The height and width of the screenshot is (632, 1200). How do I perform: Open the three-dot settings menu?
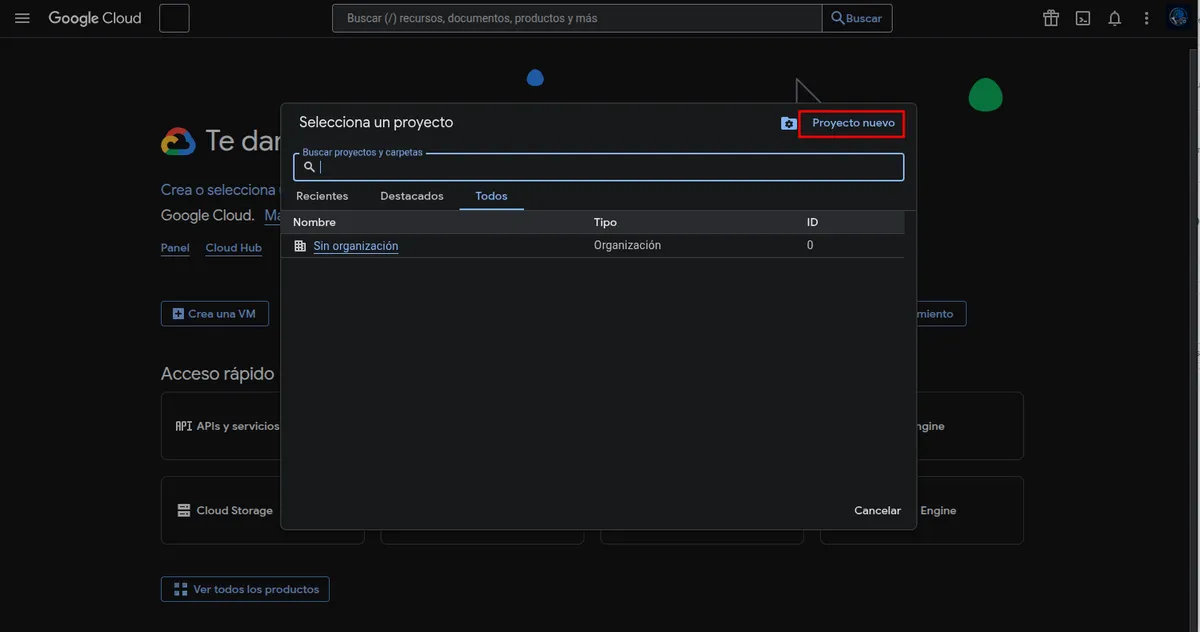pos(1147,18)
